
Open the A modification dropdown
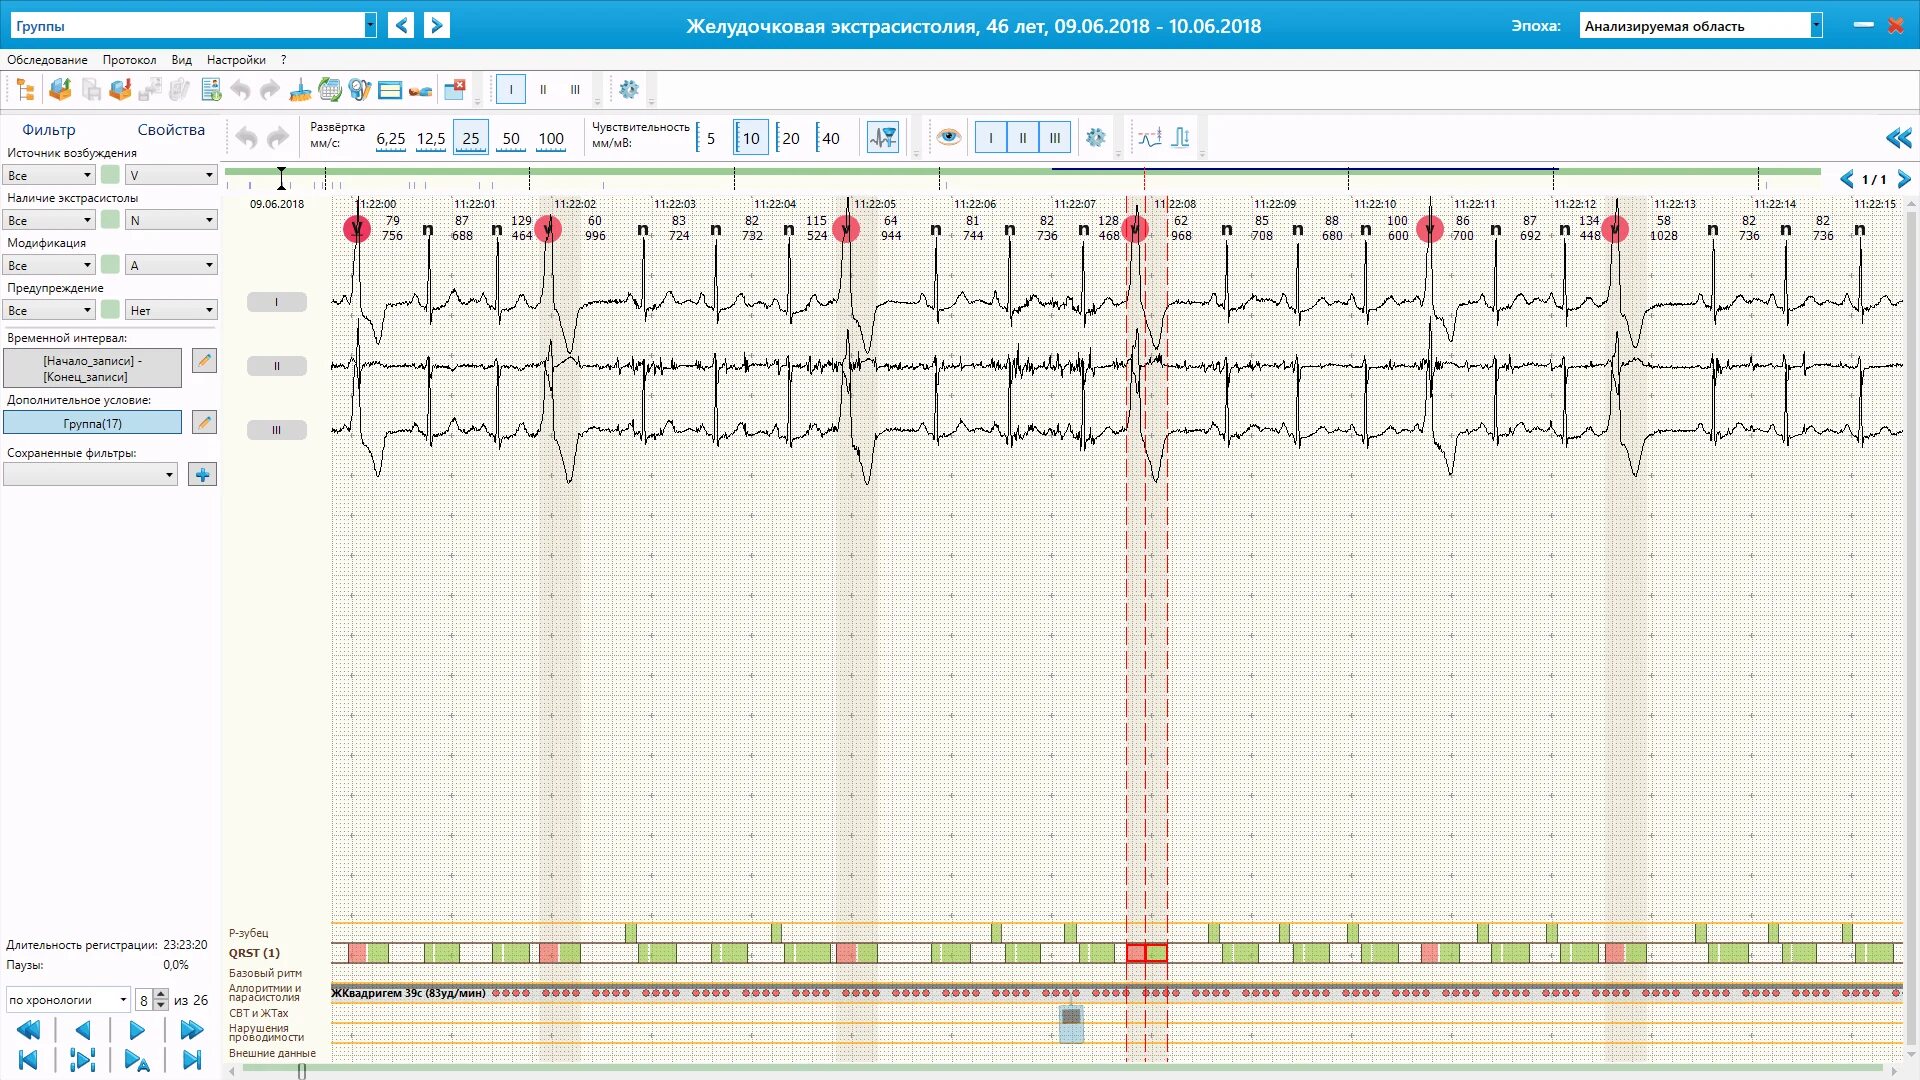[x=171, y=265]
